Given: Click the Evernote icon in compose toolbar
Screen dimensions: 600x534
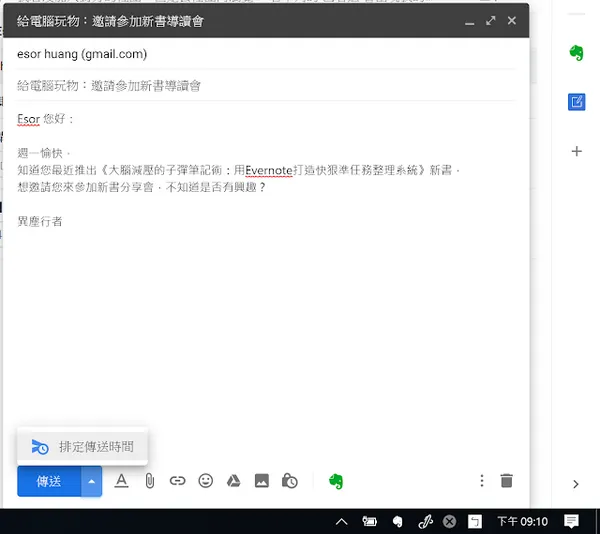Looking at the screenshot, I should point(336,481).
